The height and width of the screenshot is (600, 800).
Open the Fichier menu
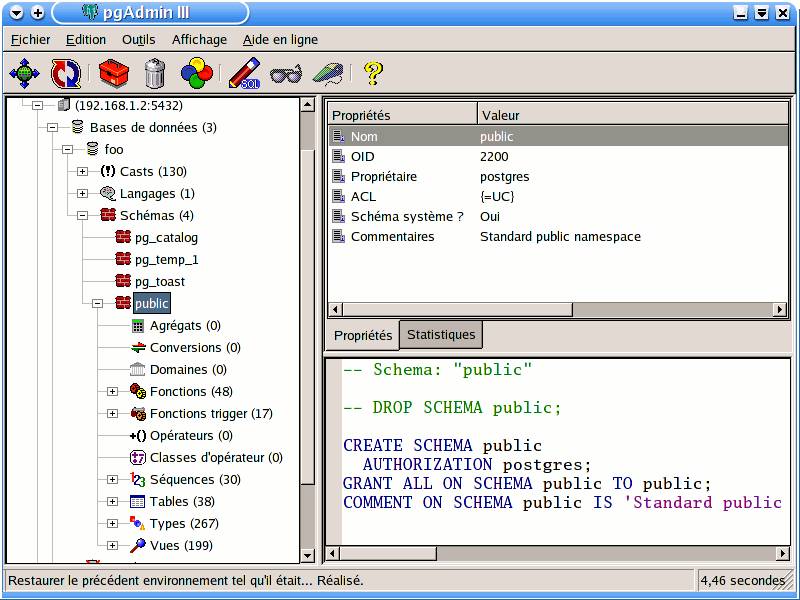click(x=31, y=39)
